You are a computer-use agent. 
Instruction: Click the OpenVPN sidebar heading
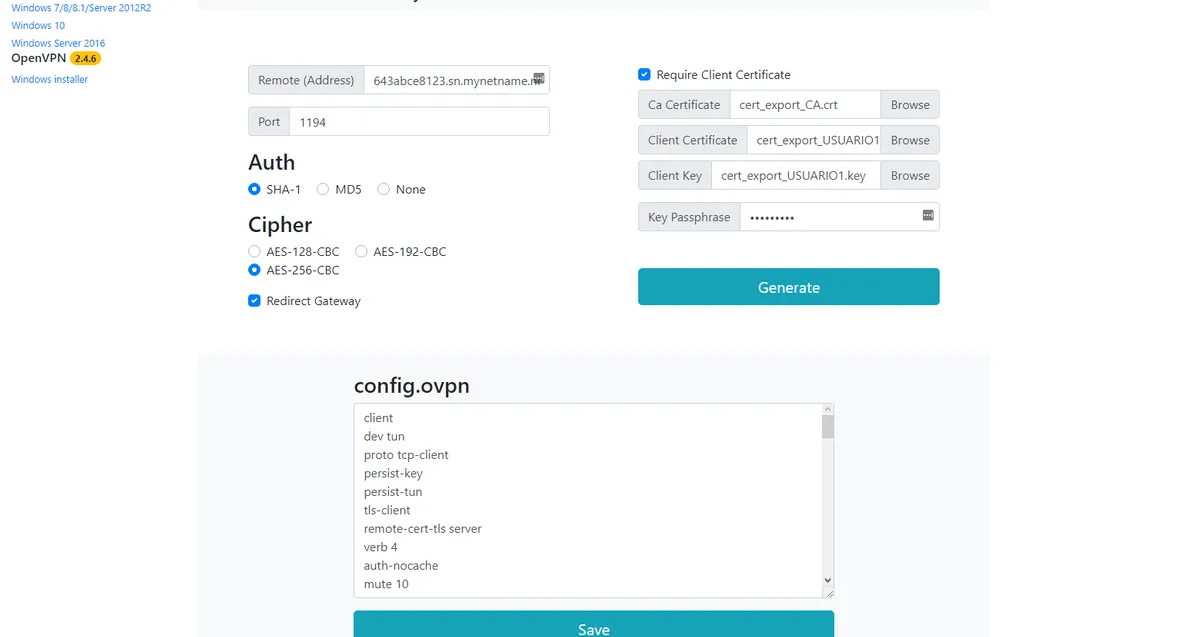click(38, 59)
